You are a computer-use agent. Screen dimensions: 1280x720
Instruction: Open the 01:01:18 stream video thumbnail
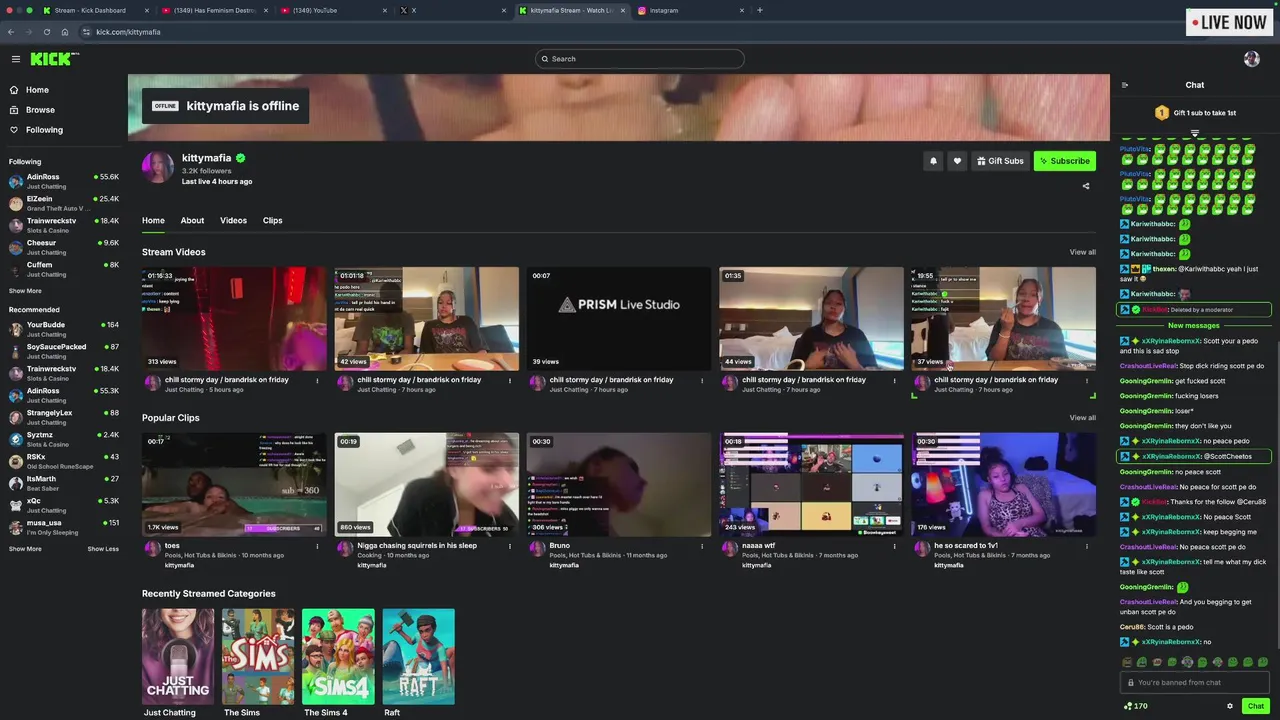click(x=427, y=319)
